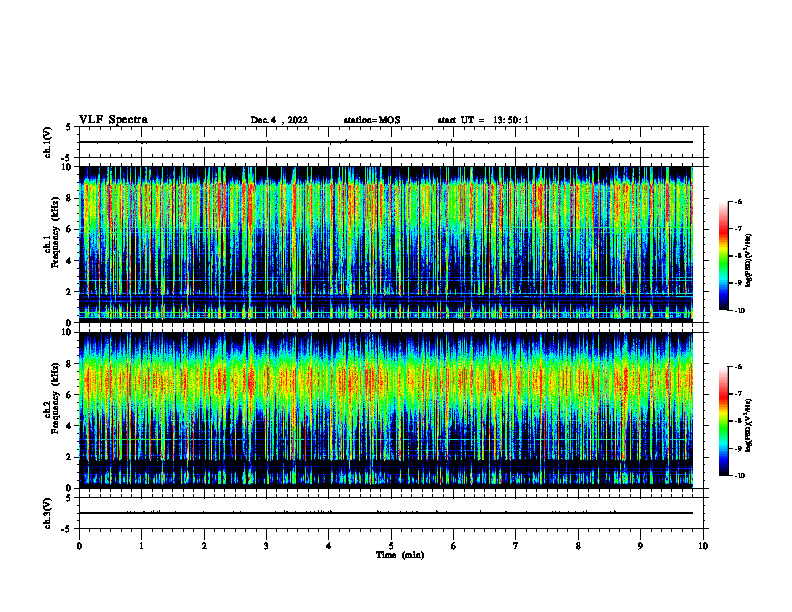The height and width of the screenshot is (612, 792).
Task: Click the 'start UT = 13:50: 1' text
Action: pos(483,120)
